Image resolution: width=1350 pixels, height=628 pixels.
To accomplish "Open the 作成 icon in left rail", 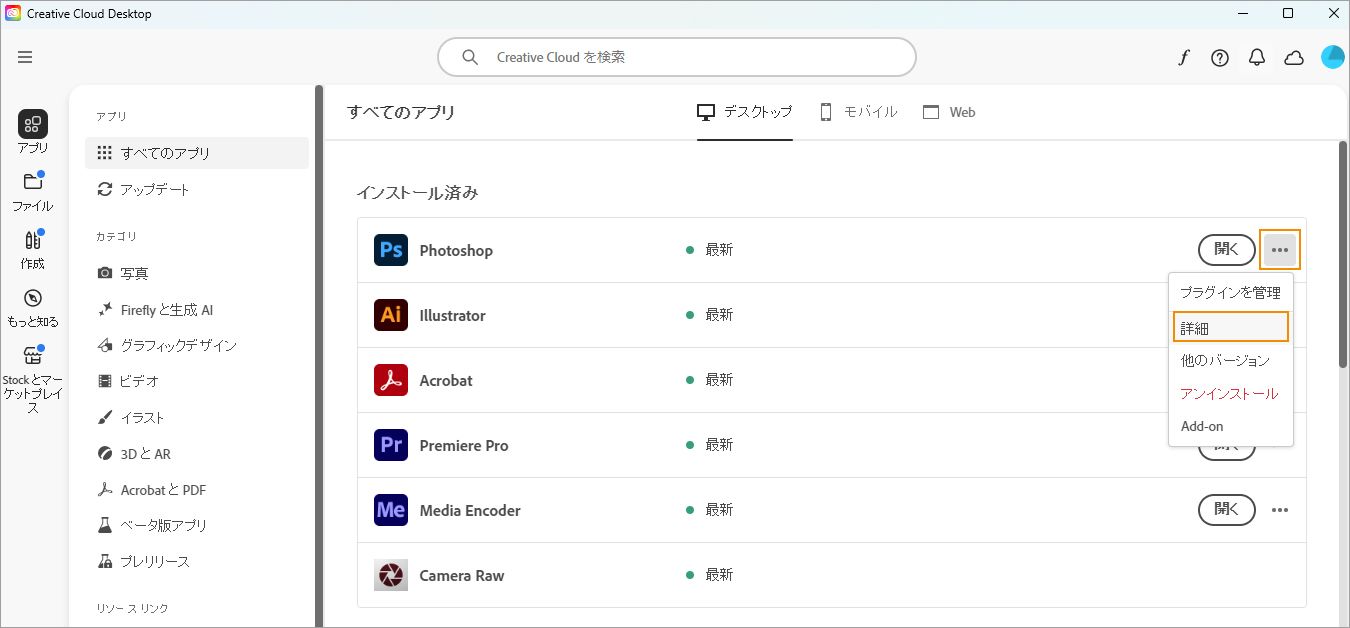I will (x=33, y=240).
